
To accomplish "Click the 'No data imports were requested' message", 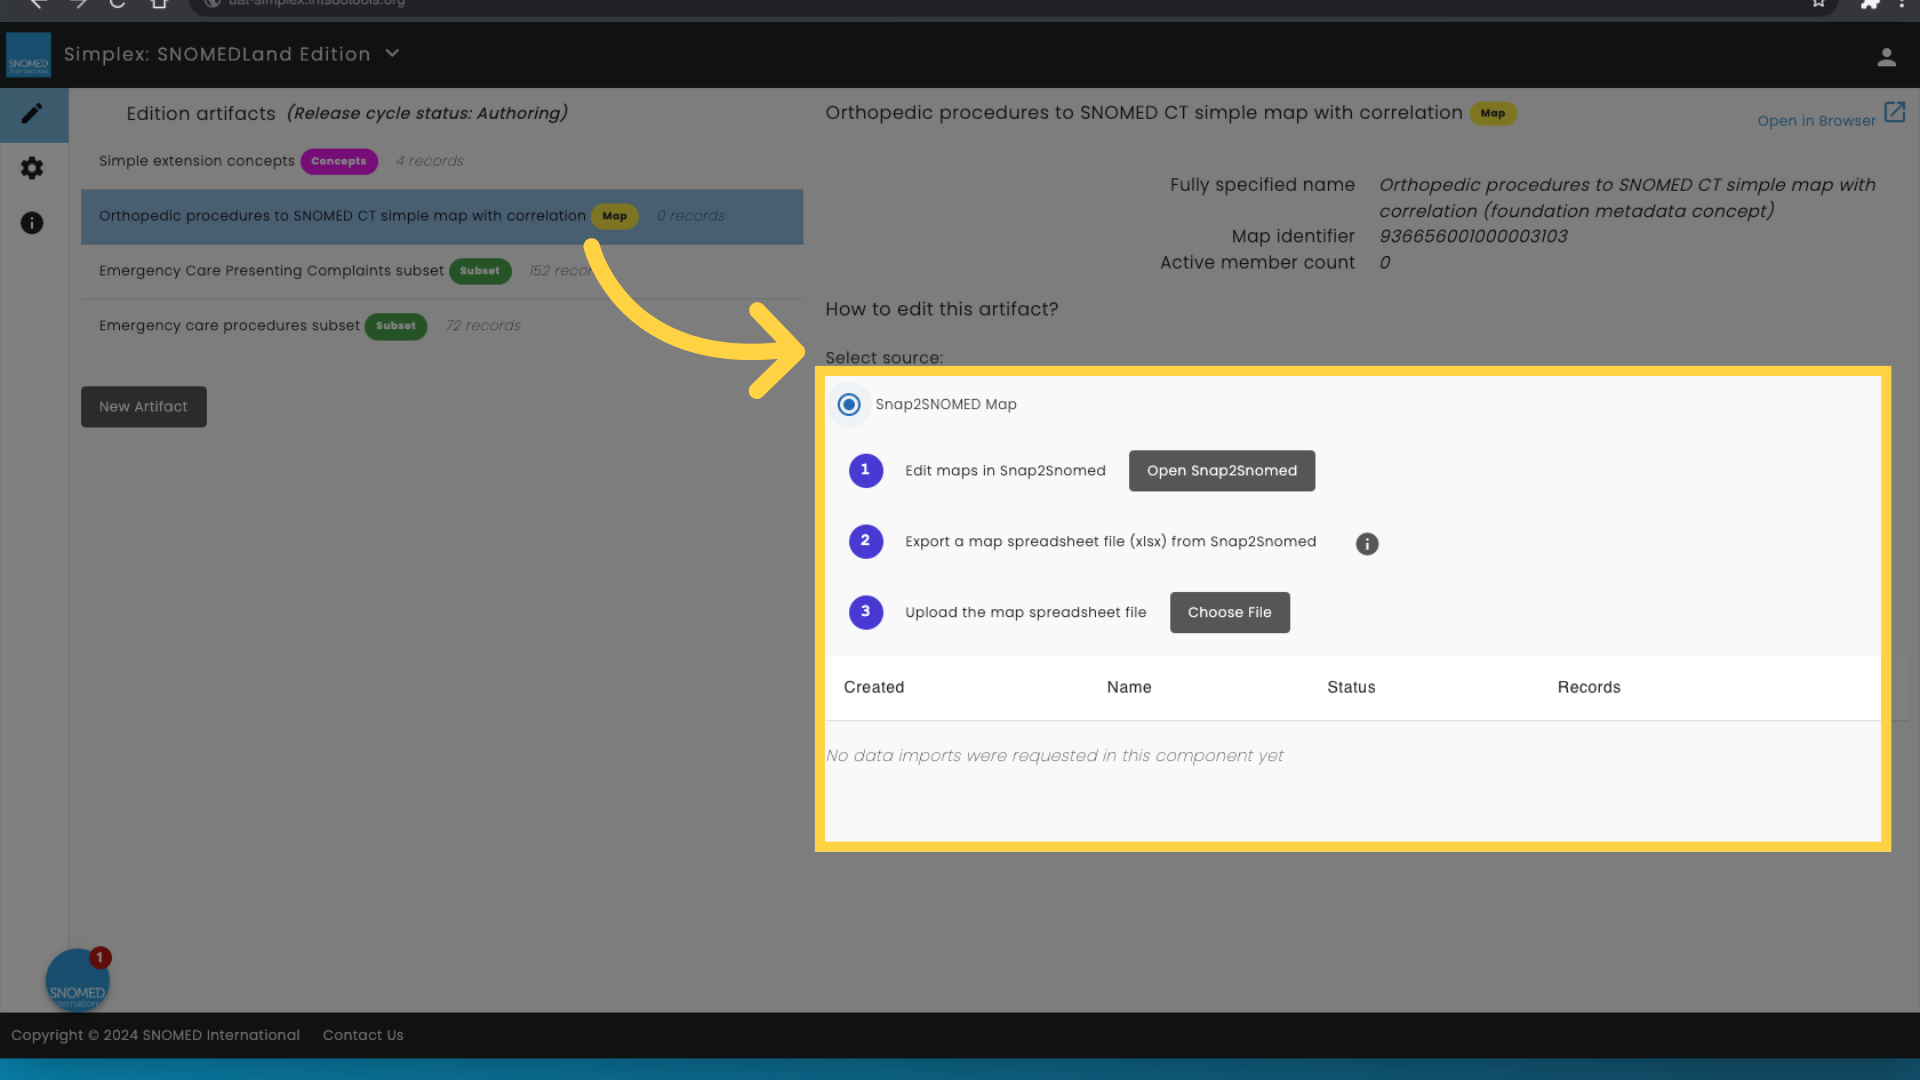I will [x=1054, y=756].
